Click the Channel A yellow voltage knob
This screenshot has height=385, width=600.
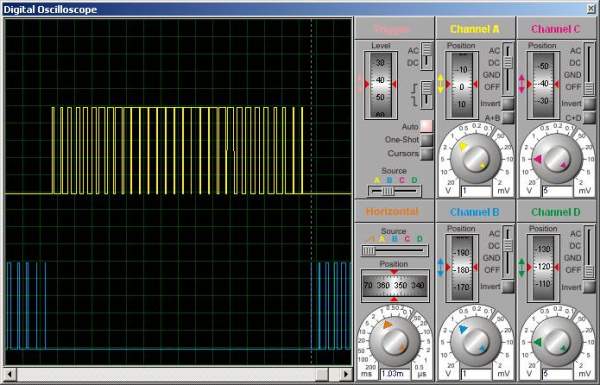[x=476, y=158]
